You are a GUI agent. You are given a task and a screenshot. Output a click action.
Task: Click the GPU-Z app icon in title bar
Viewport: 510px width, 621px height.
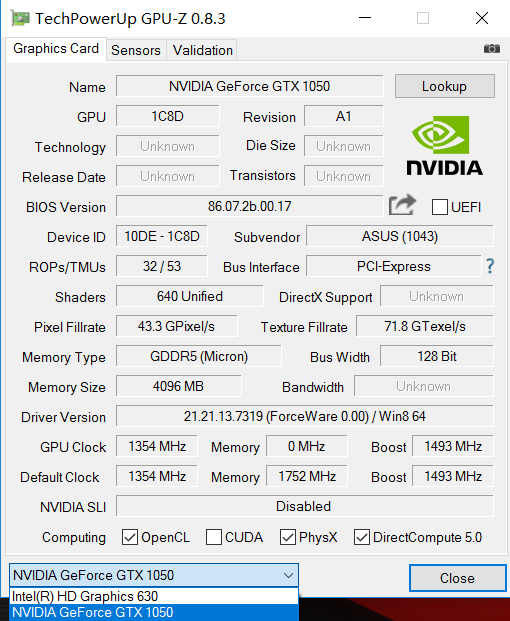[19, 19]
